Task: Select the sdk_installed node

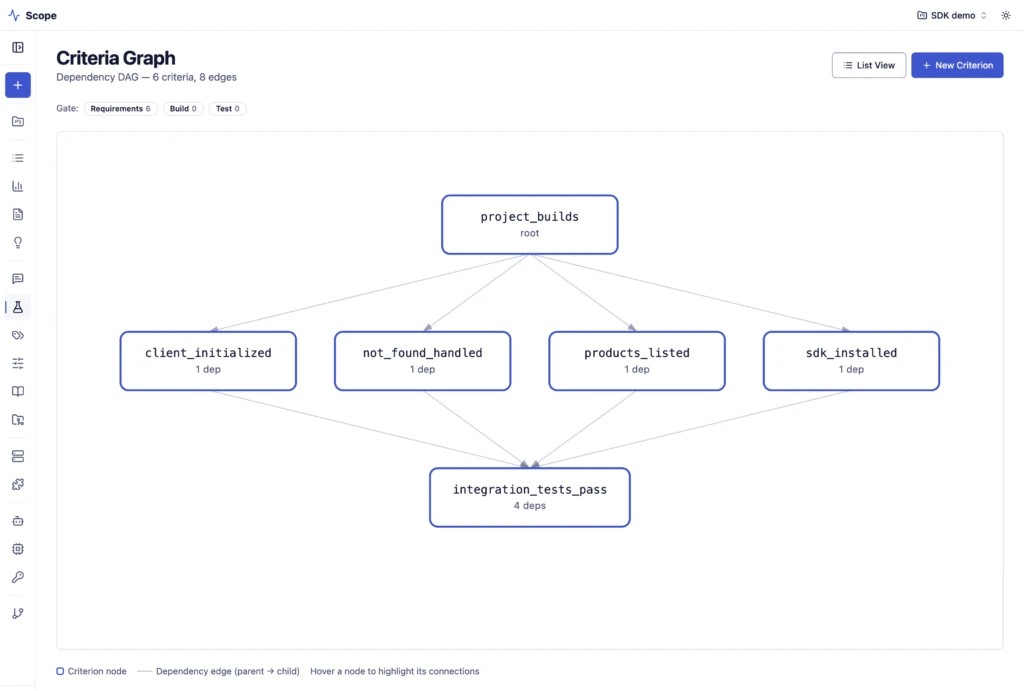Action: (851, 361)
